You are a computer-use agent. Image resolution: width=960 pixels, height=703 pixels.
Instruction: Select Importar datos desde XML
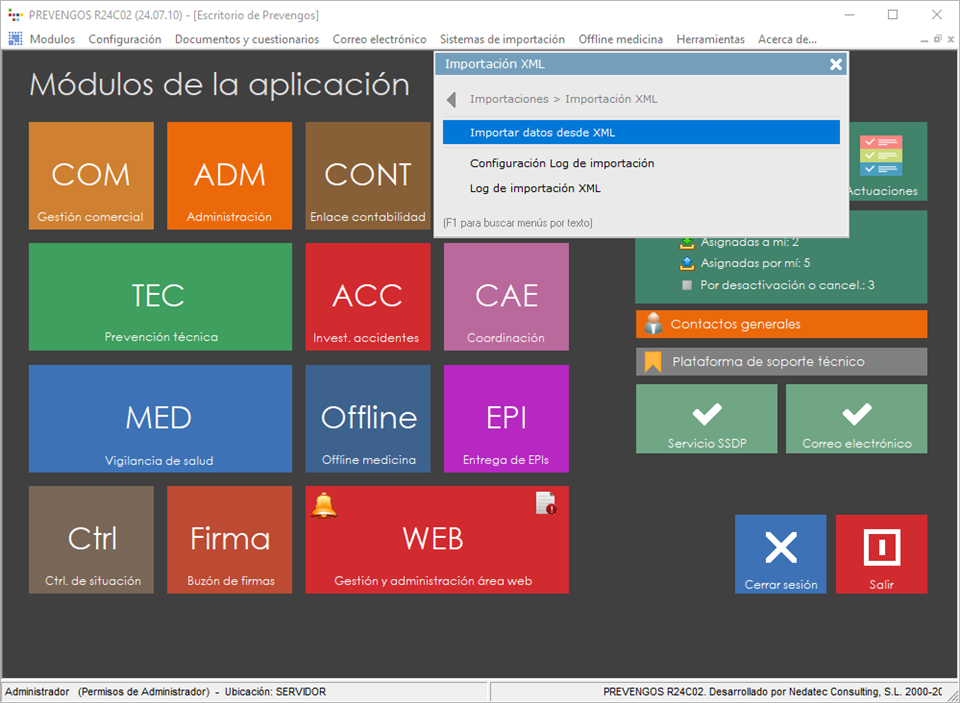click(x=640, y=132)
